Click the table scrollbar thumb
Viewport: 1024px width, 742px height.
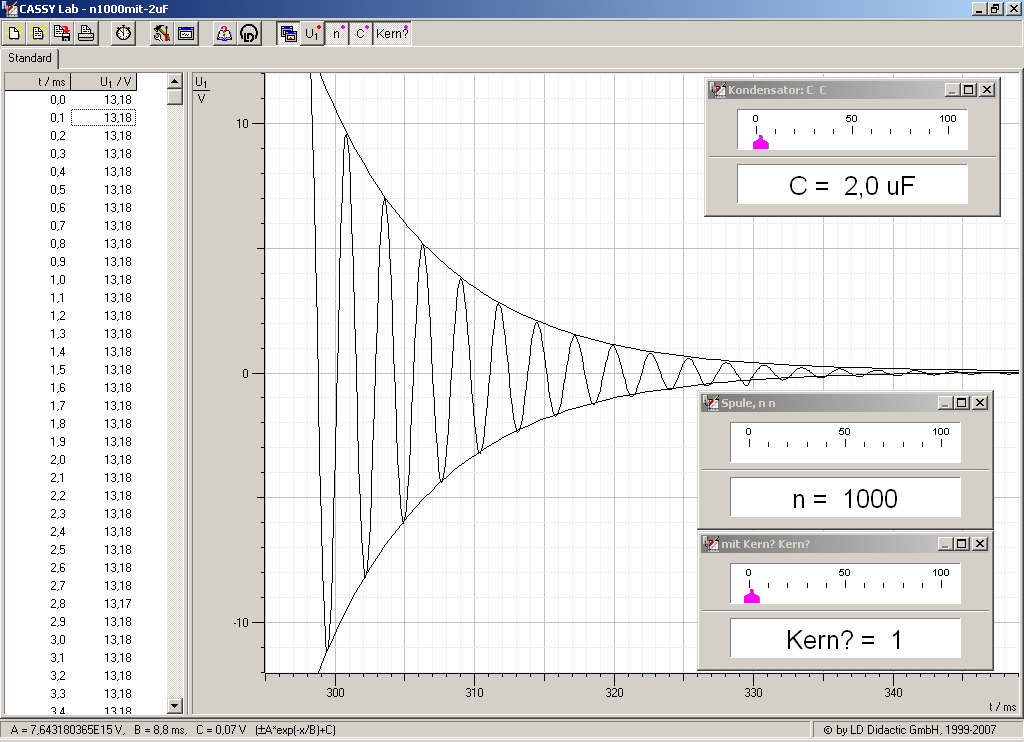174,97
